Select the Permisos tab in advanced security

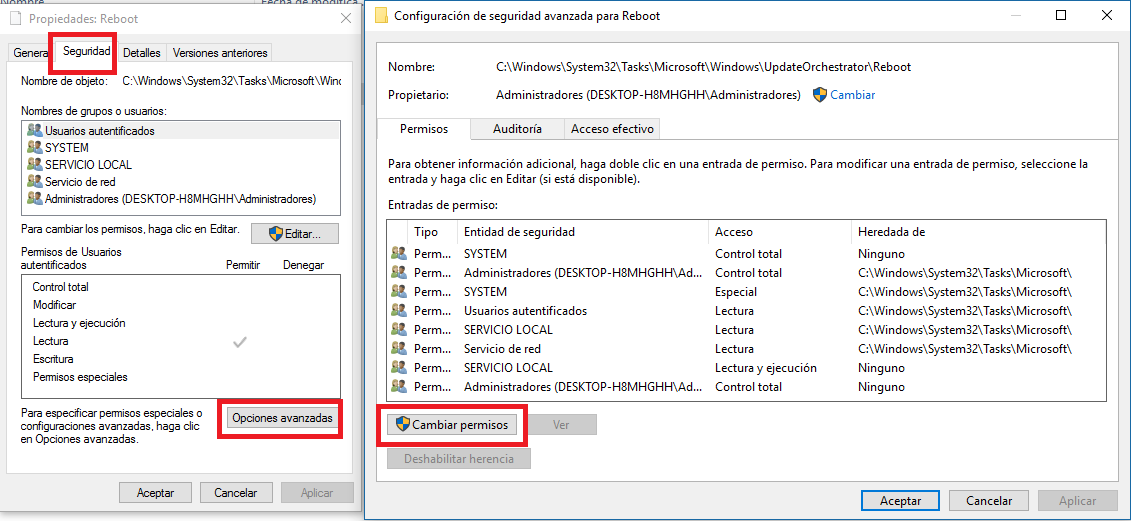pyautogui.click(x=423, y=129)
